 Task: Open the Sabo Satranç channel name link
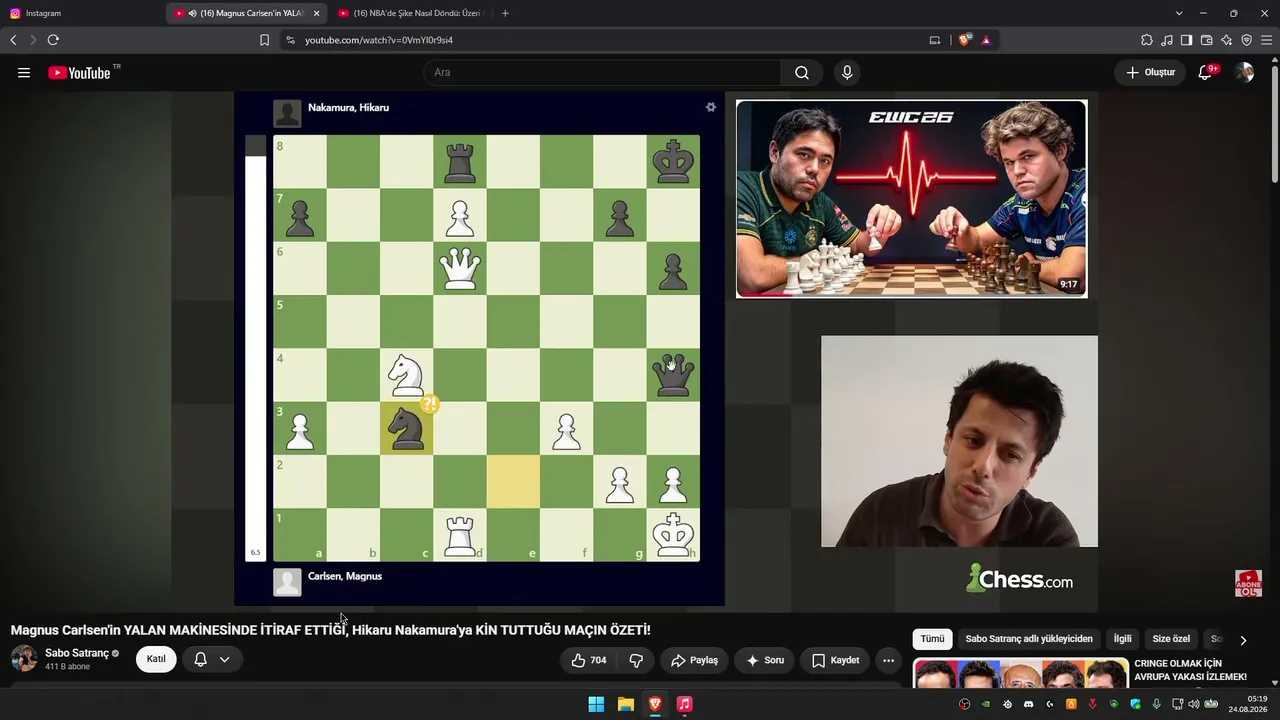click(x=77, y=653)
